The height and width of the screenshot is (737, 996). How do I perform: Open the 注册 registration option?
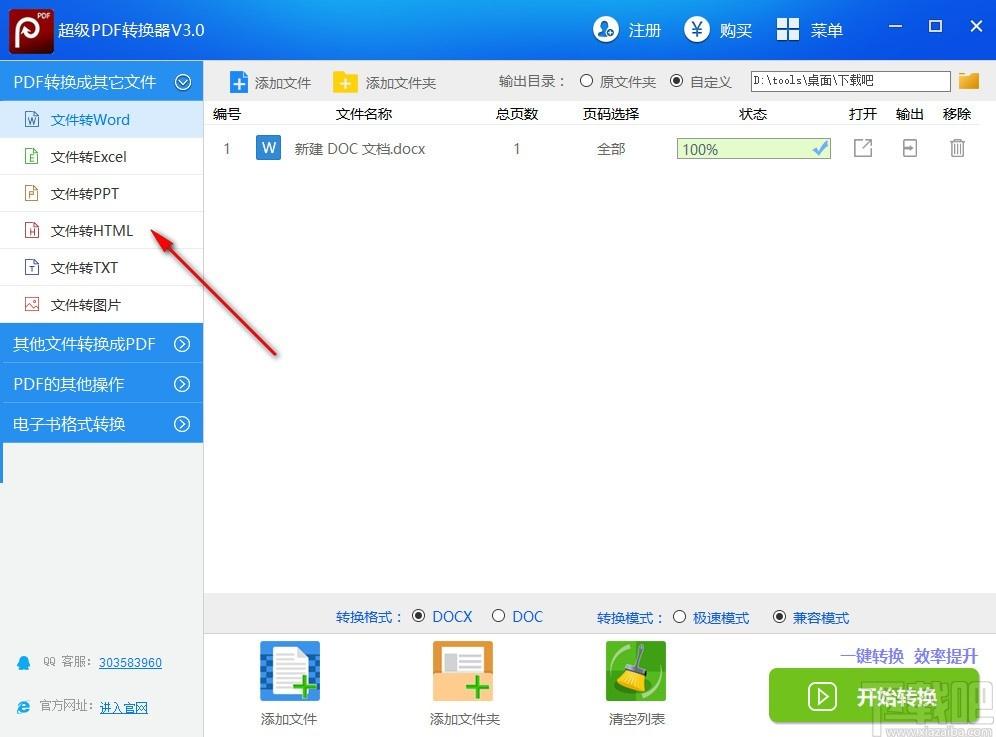[x=627, y=30]
